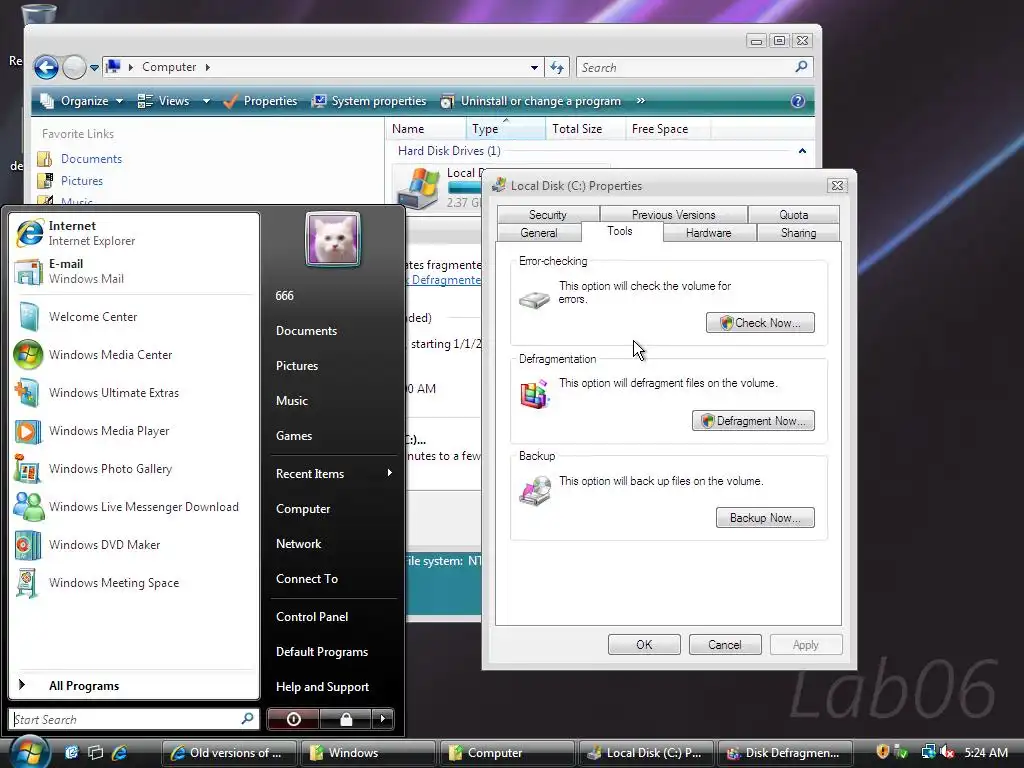
Task: Click Show Desktop quick launch icon
Action: pos(95,753)
